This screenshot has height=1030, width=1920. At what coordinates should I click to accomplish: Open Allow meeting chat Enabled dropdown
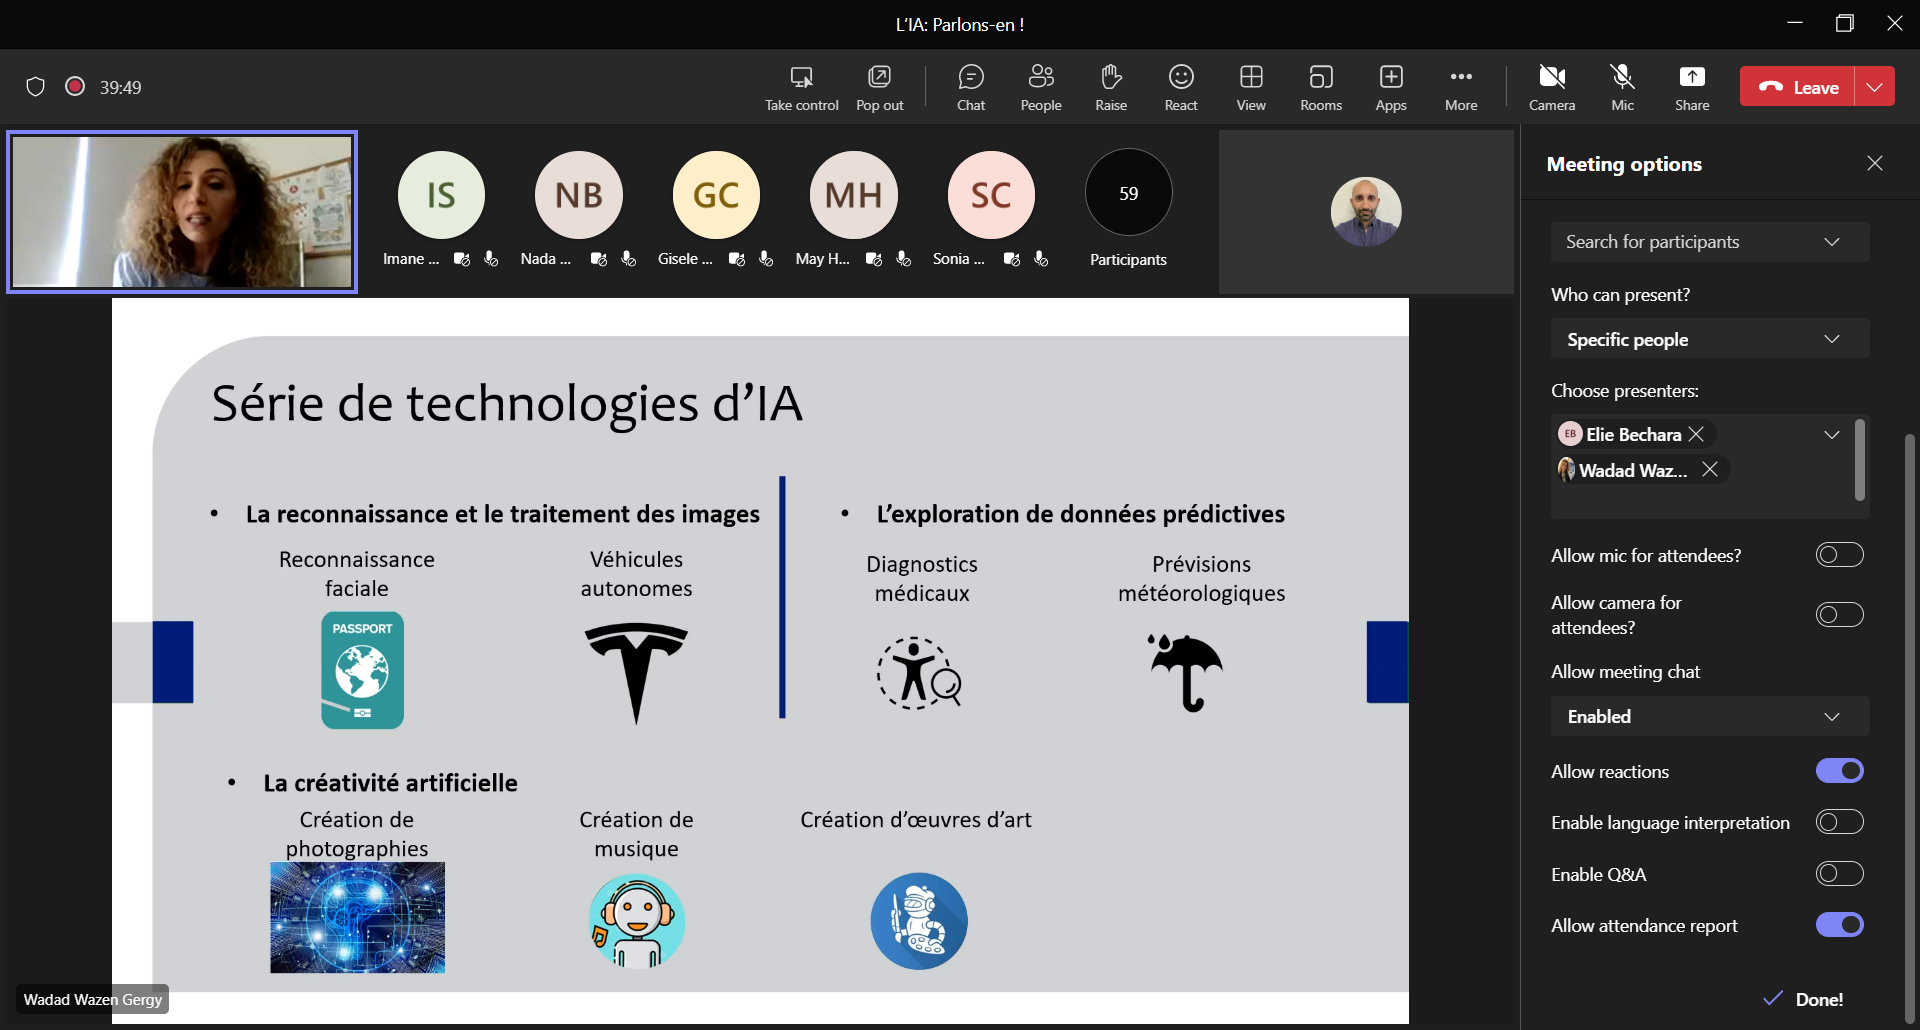point(1710,716)
